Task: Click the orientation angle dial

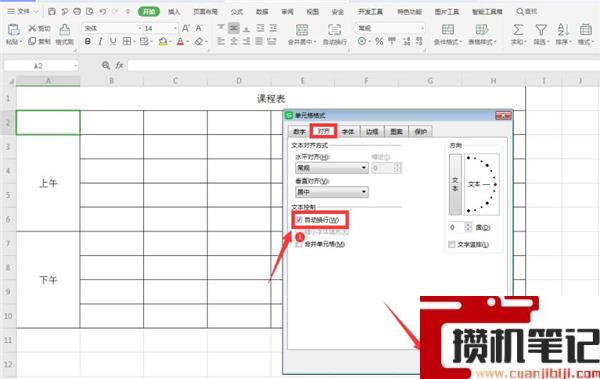Action: 482,184
